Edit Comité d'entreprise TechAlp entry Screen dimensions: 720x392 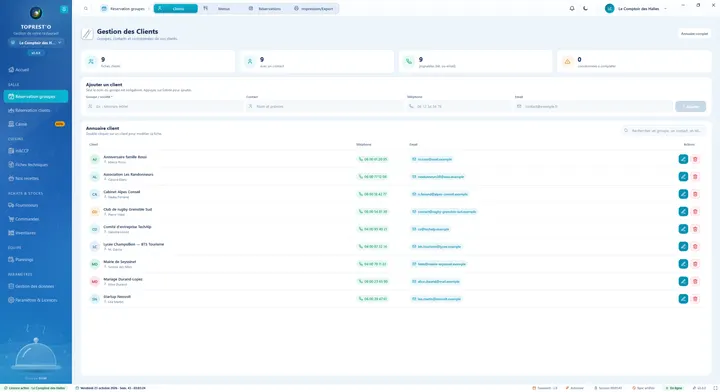pos(683,229)
